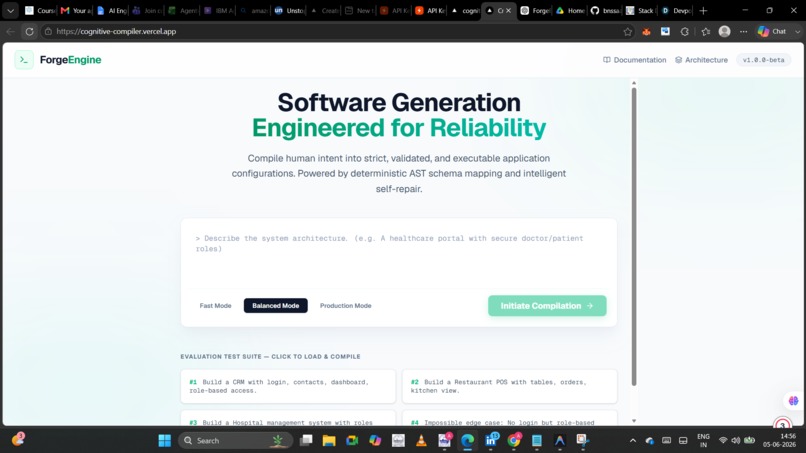Select Balanced Mode
This screenshot has width=806, height=453.
coord(276,305)
